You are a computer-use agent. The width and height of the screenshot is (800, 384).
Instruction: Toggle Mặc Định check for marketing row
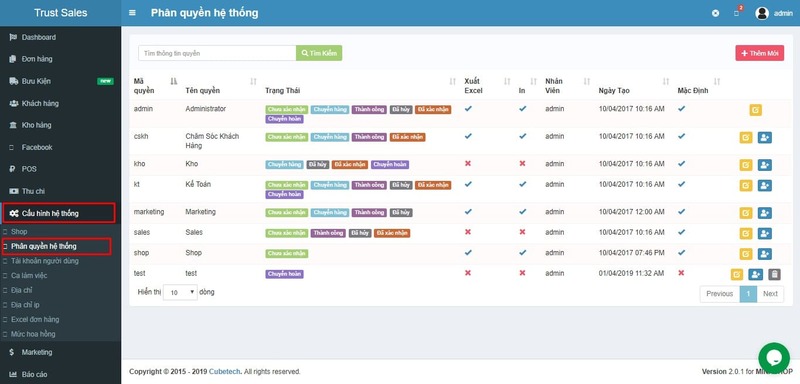point(681,212)
